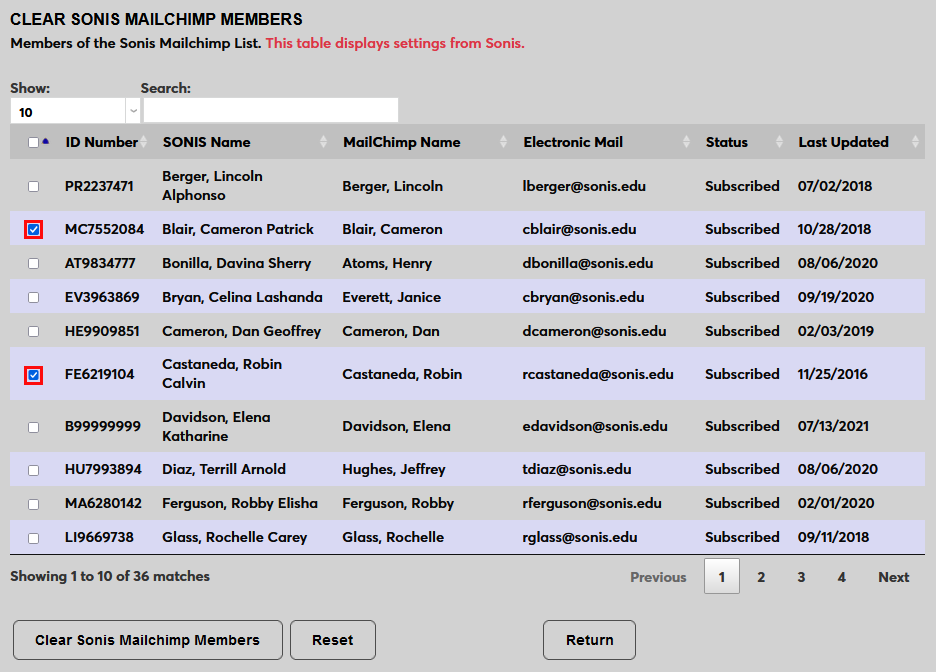This screenshot has height=672, width=936.
Task: Click 'Showing 1 to 10 of 36 matches' text
Action: [110, 577]
